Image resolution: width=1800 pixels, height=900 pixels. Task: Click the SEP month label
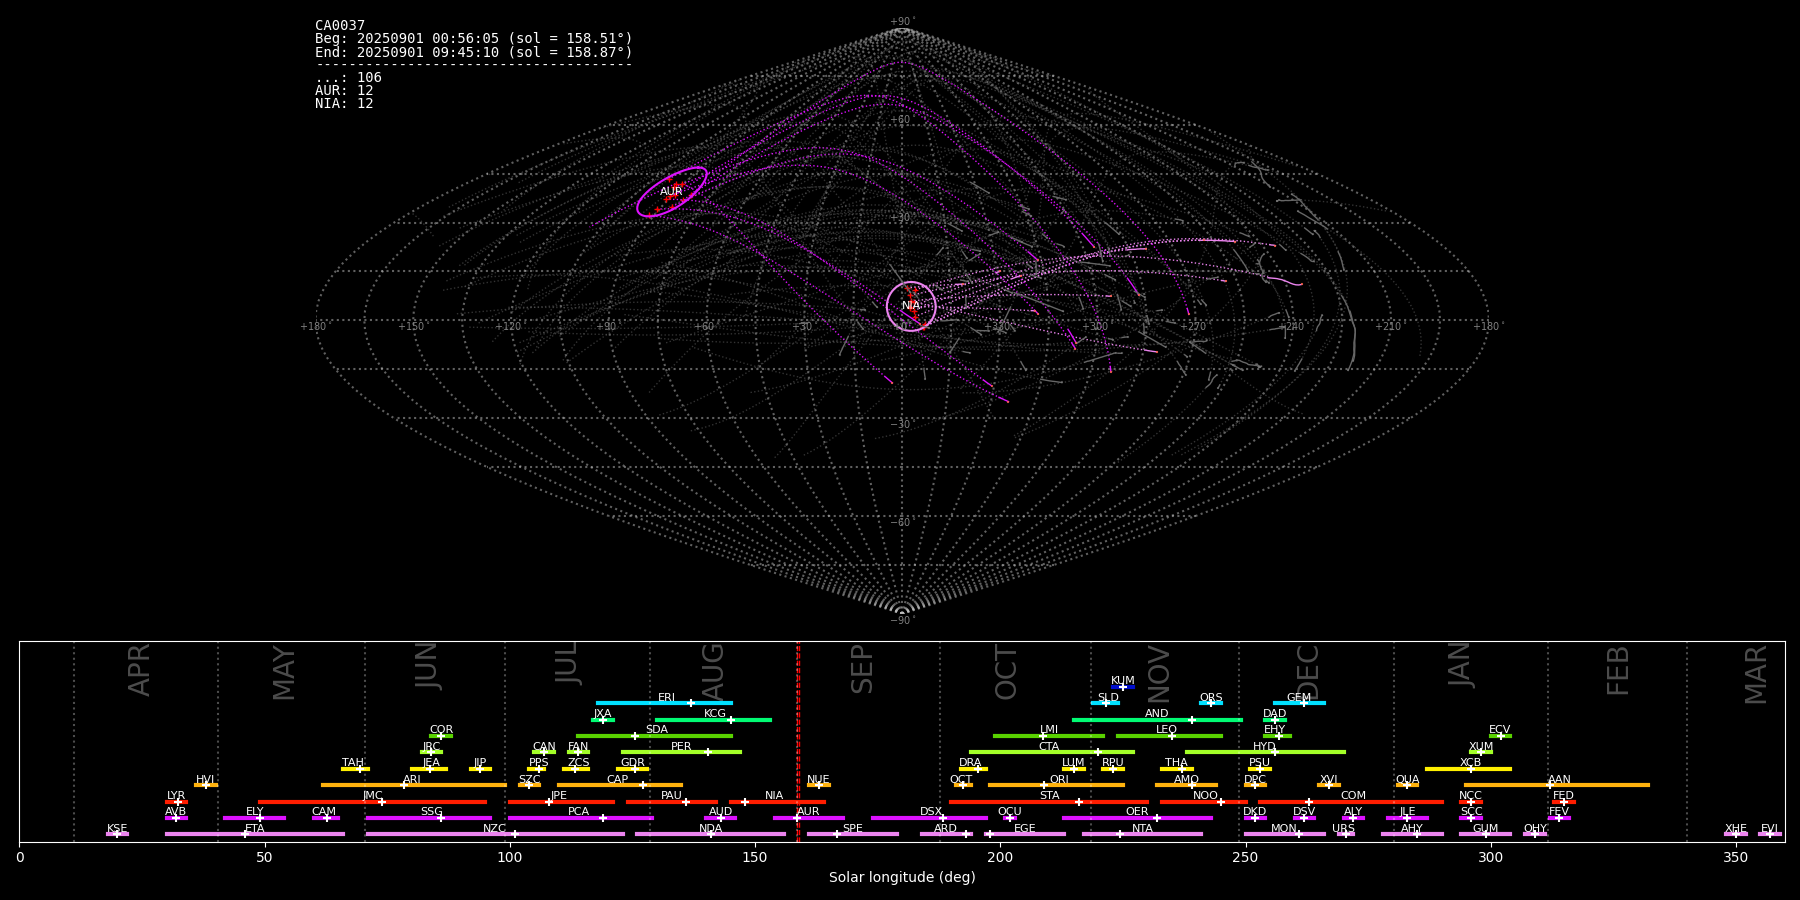[862, 669]
